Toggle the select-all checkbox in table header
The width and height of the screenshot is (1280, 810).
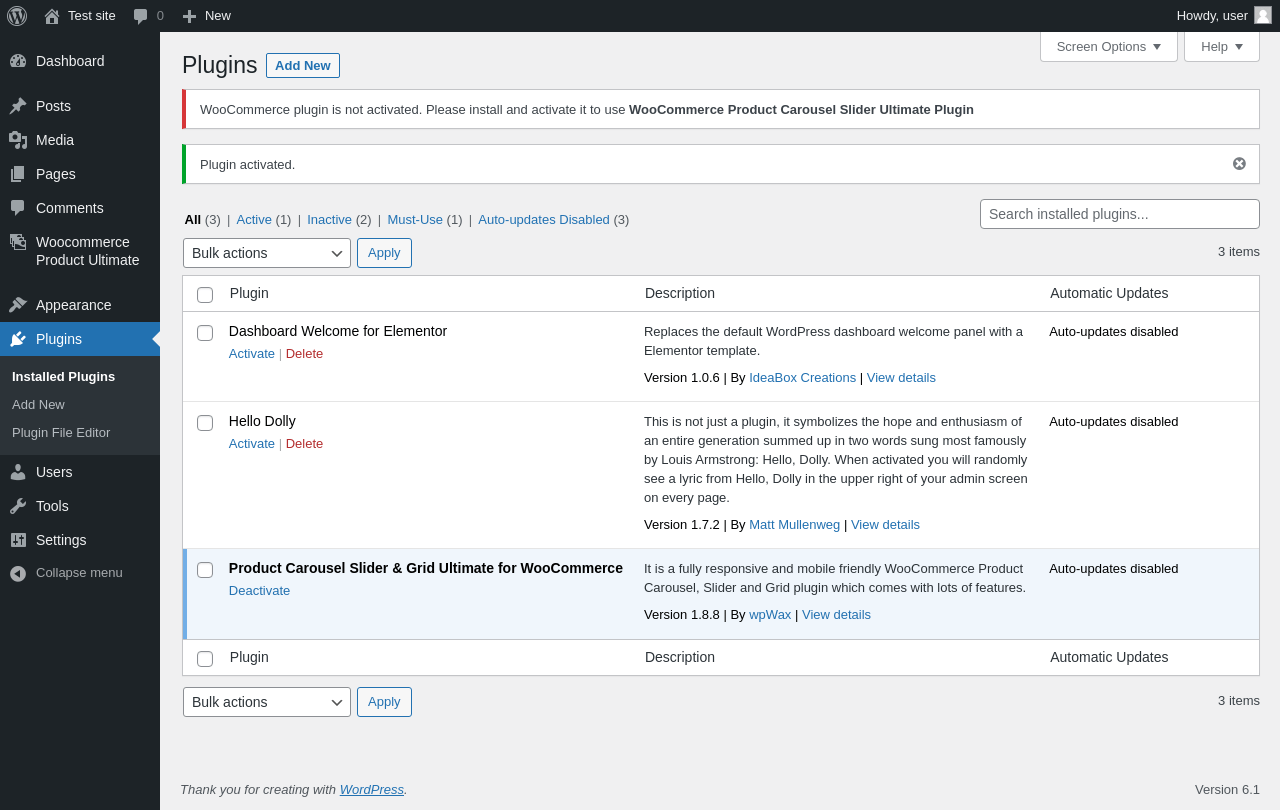205,295
